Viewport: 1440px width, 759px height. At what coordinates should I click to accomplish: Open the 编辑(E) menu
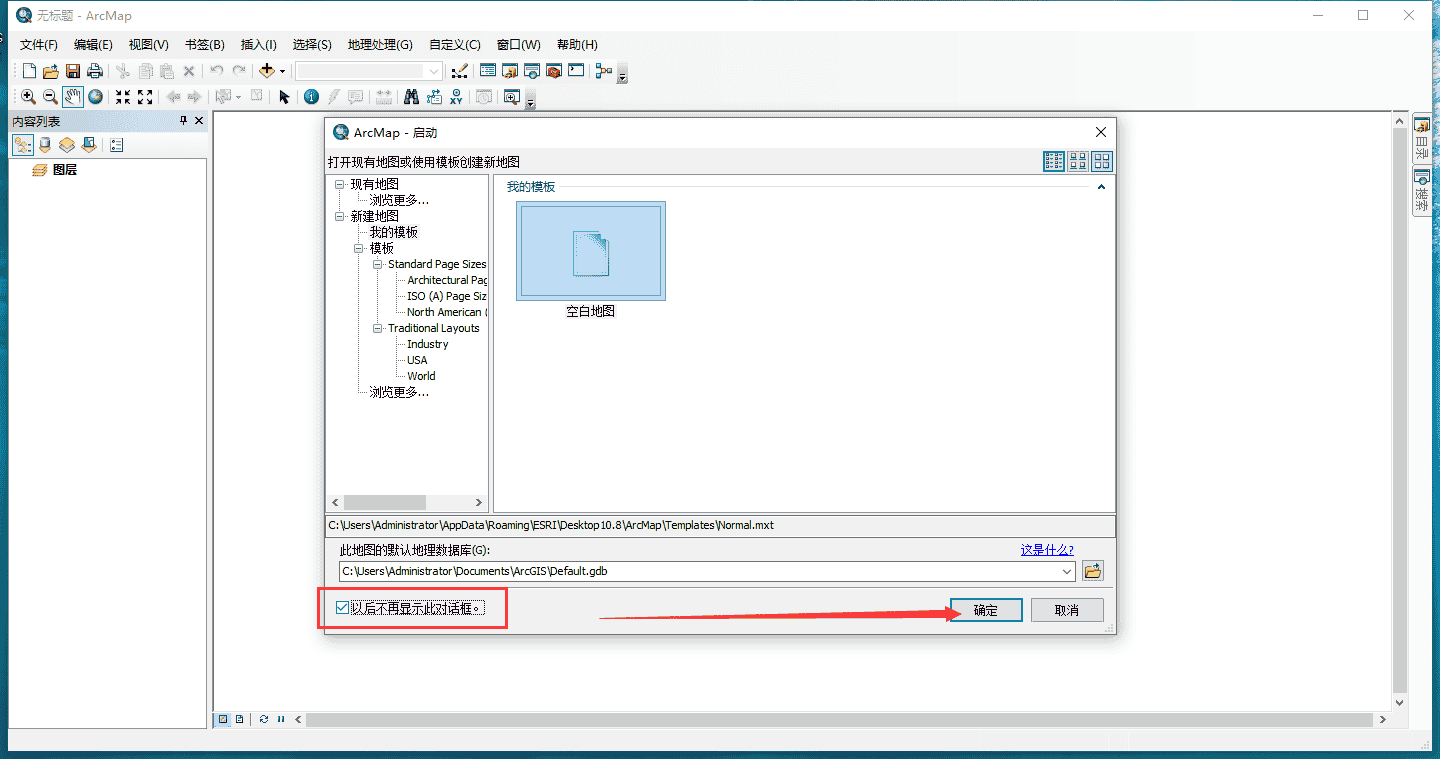(93, 45)
